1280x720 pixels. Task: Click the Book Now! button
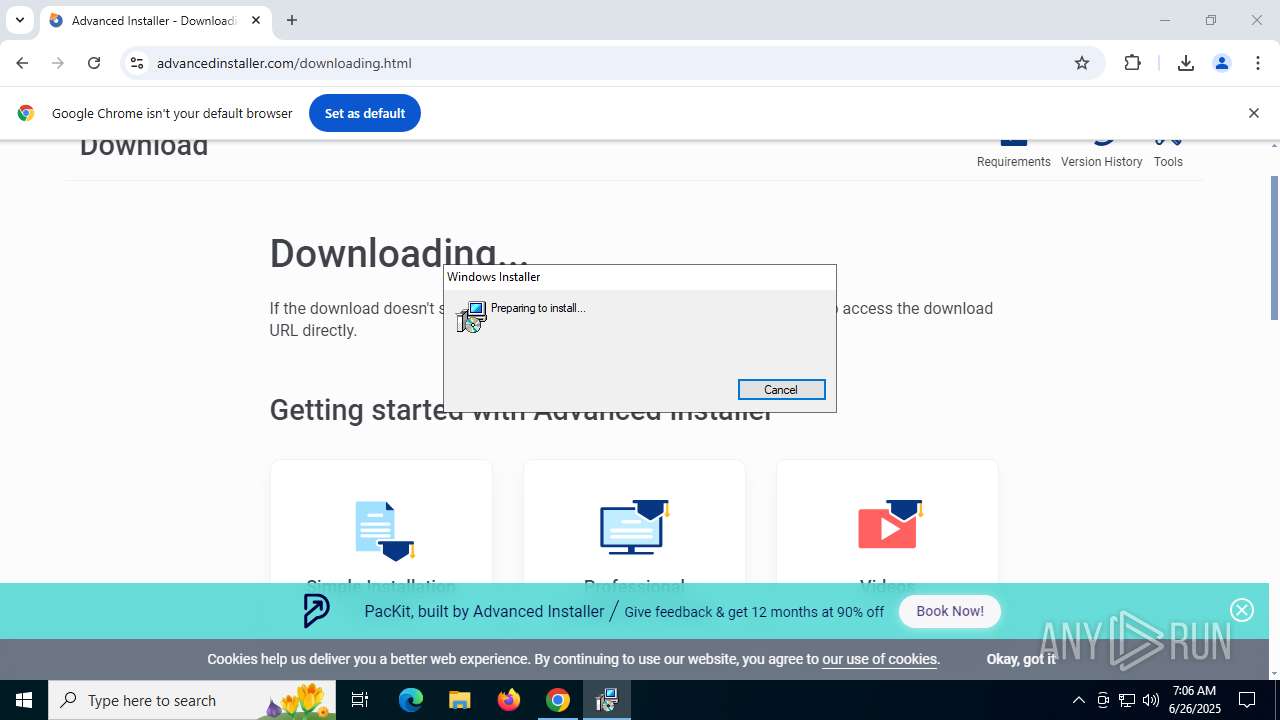coord(950,611)
